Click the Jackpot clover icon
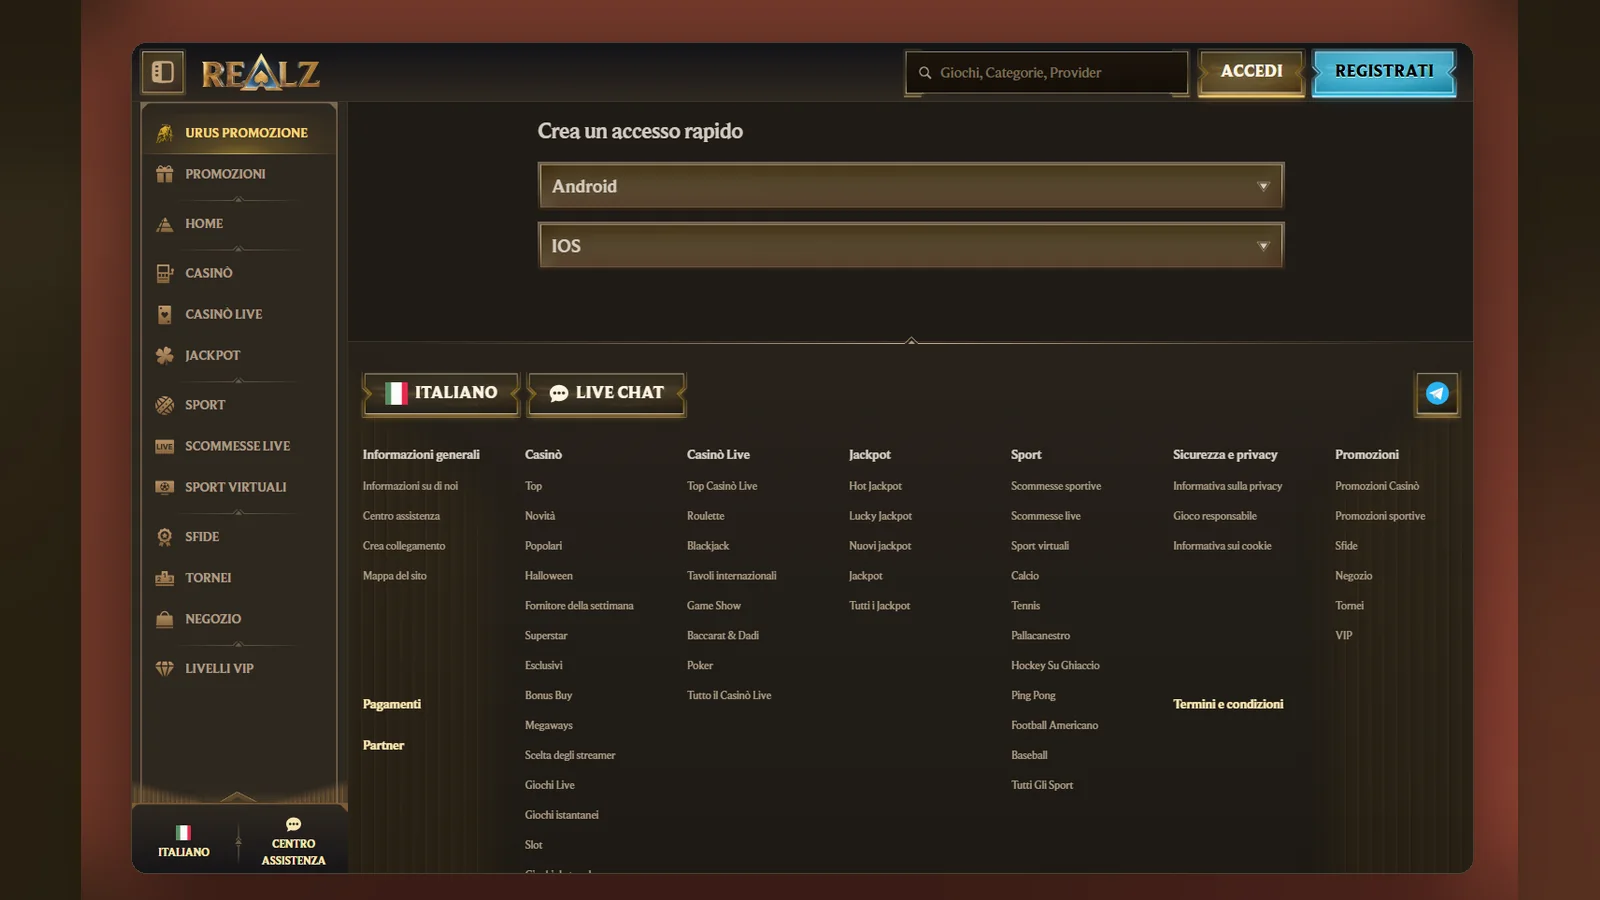 (165, 355)
